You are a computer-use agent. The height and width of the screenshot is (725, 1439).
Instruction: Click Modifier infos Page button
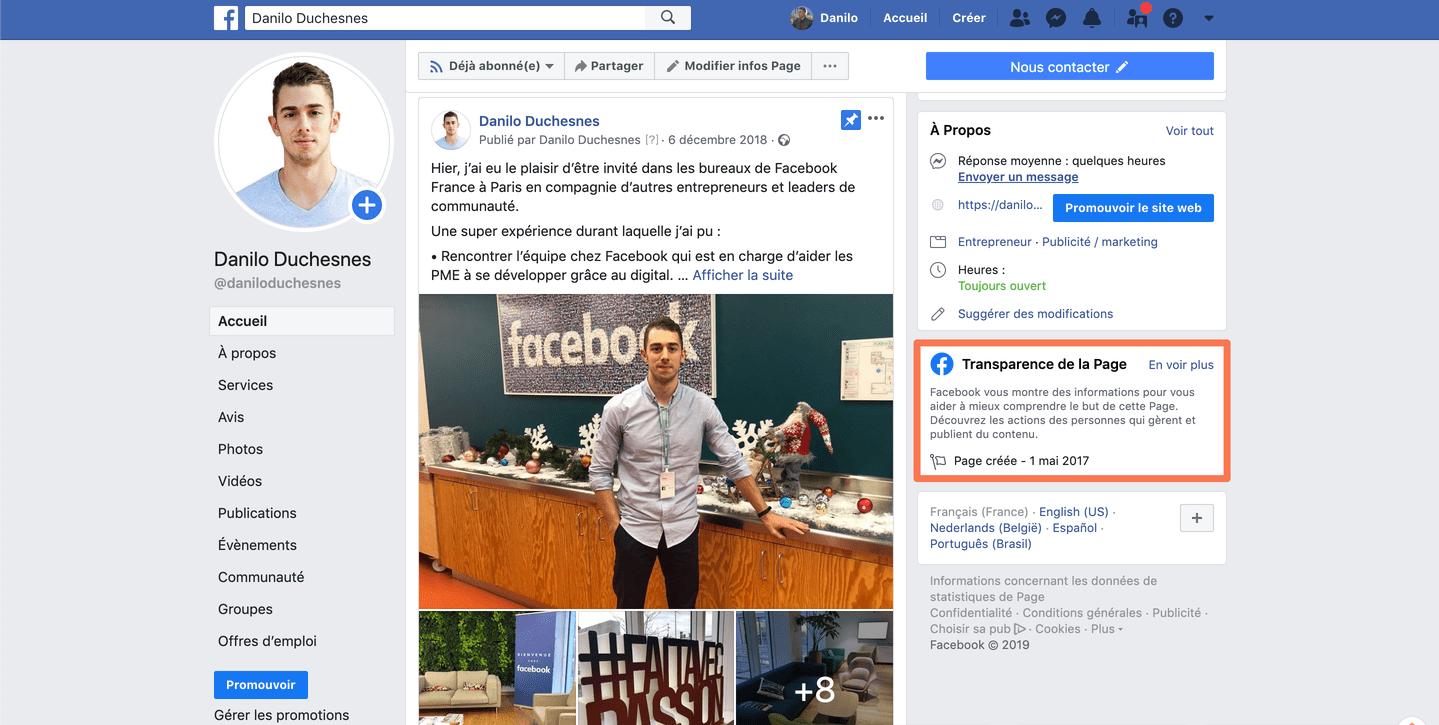[x=733, y=66]
